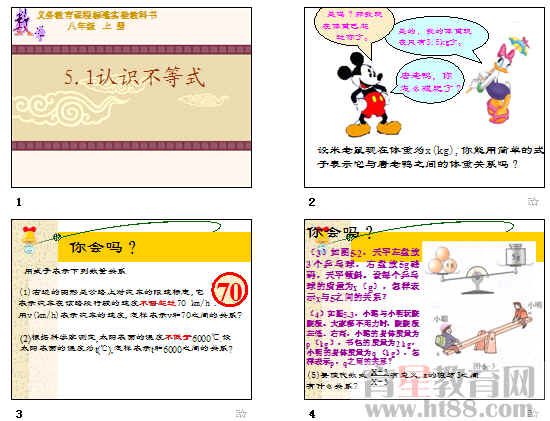
Task: Click the title text 5.1认识不等式
Action: 134,77
